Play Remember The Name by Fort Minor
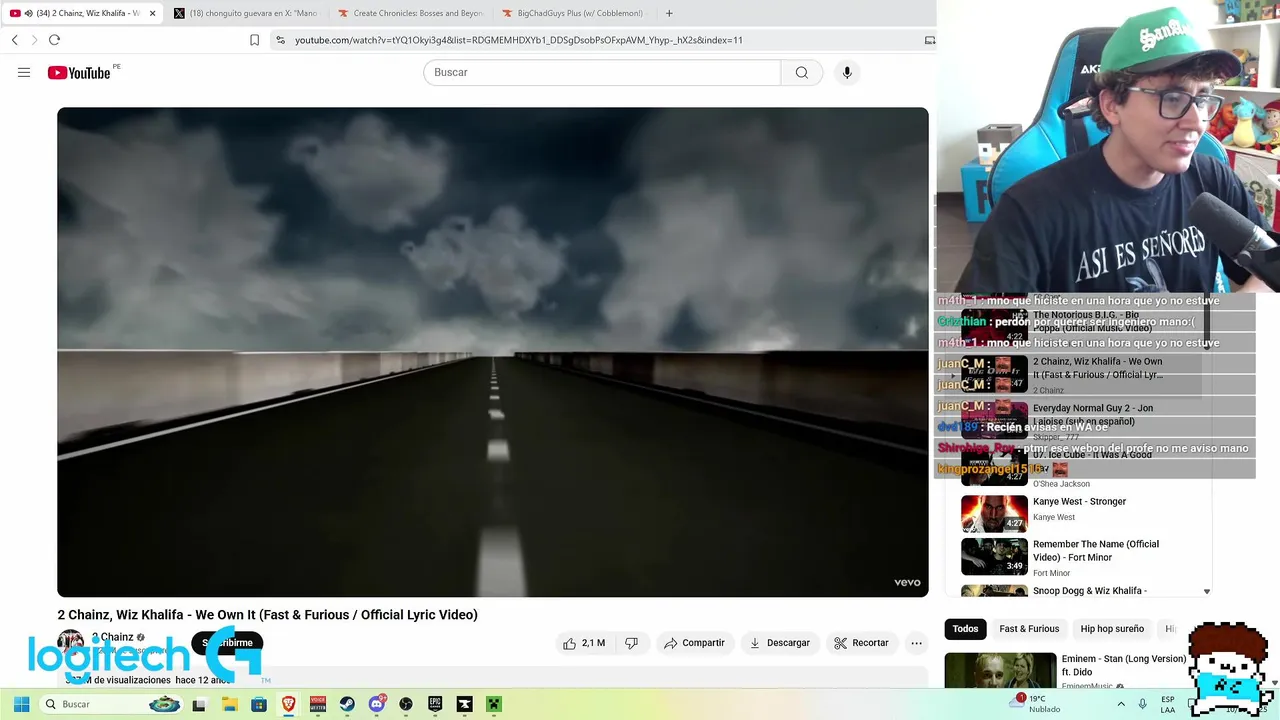 (1096, 550)
